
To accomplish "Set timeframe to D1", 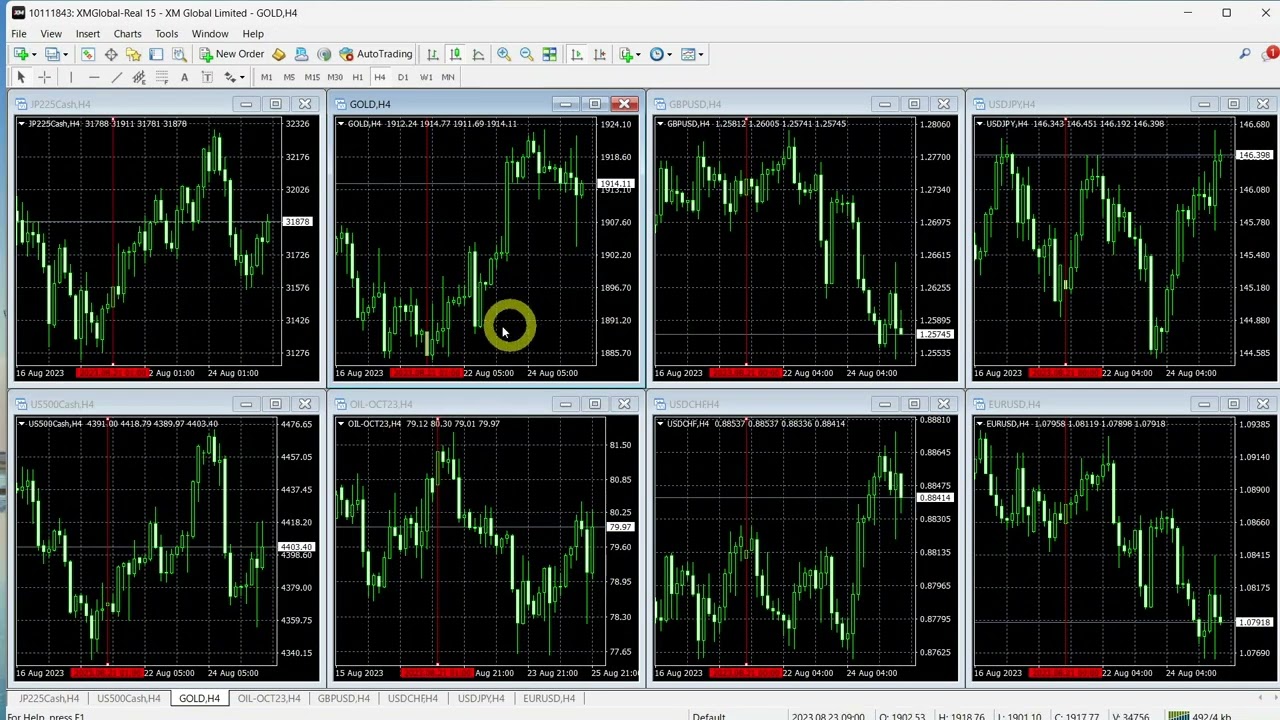I will [403, 77].
